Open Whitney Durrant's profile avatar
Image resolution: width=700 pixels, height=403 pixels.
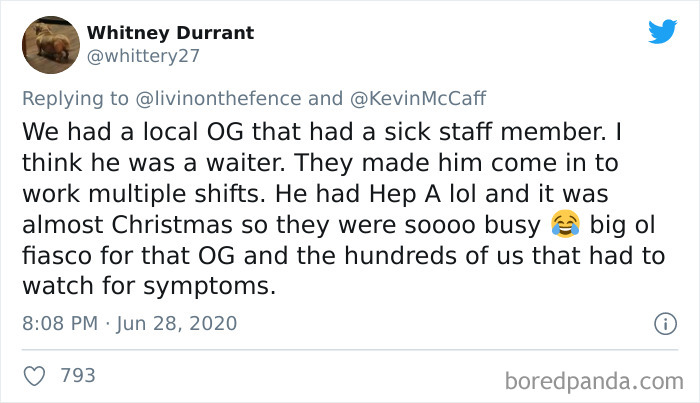point(51,45)
